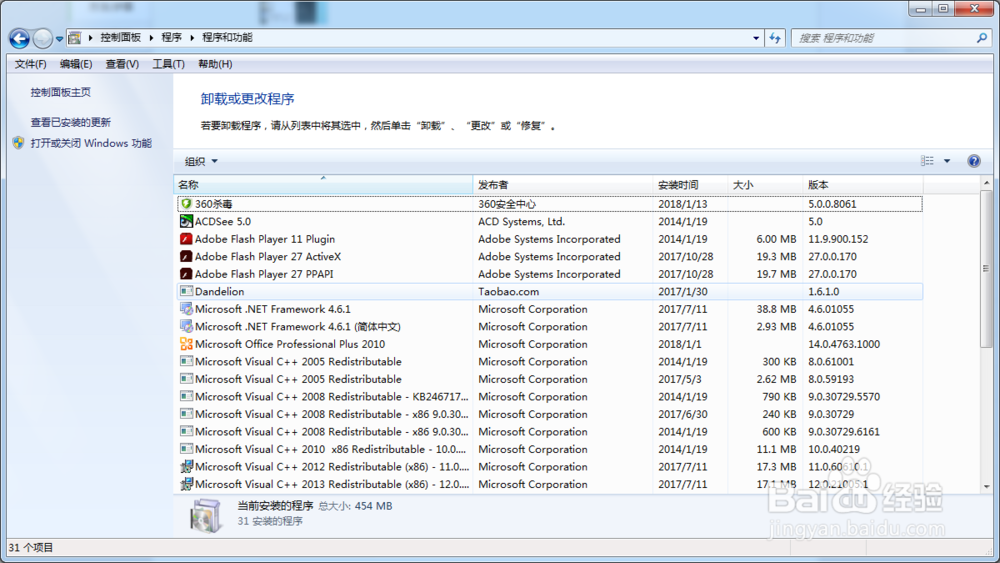Click Visual C++ 2012 Redistributable icon
The image size is (1000, 563).
(186, 467)
